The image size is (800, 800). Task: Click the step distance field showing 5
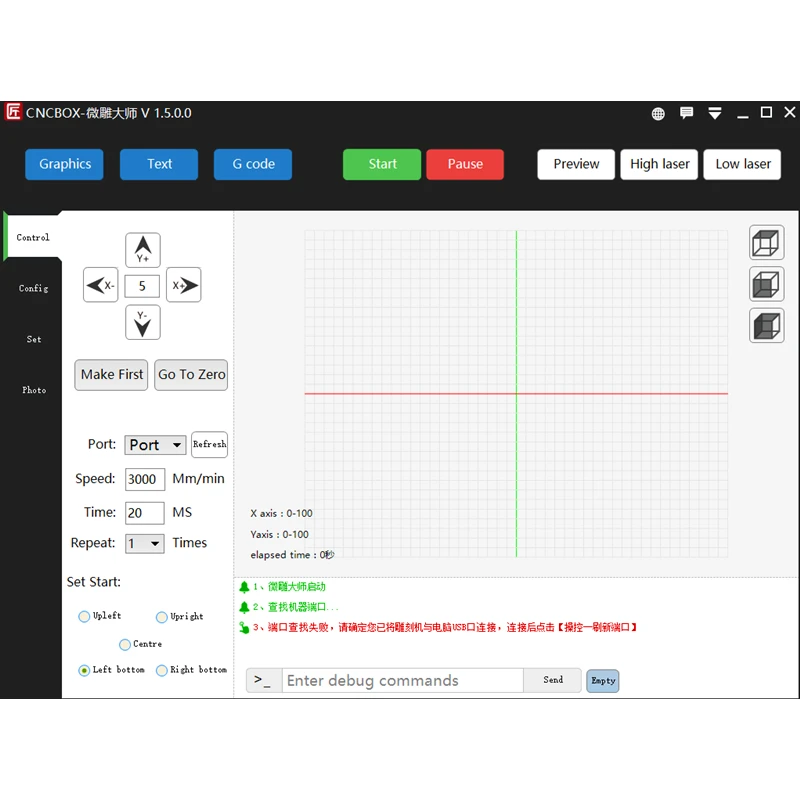(x=142, y=286)
